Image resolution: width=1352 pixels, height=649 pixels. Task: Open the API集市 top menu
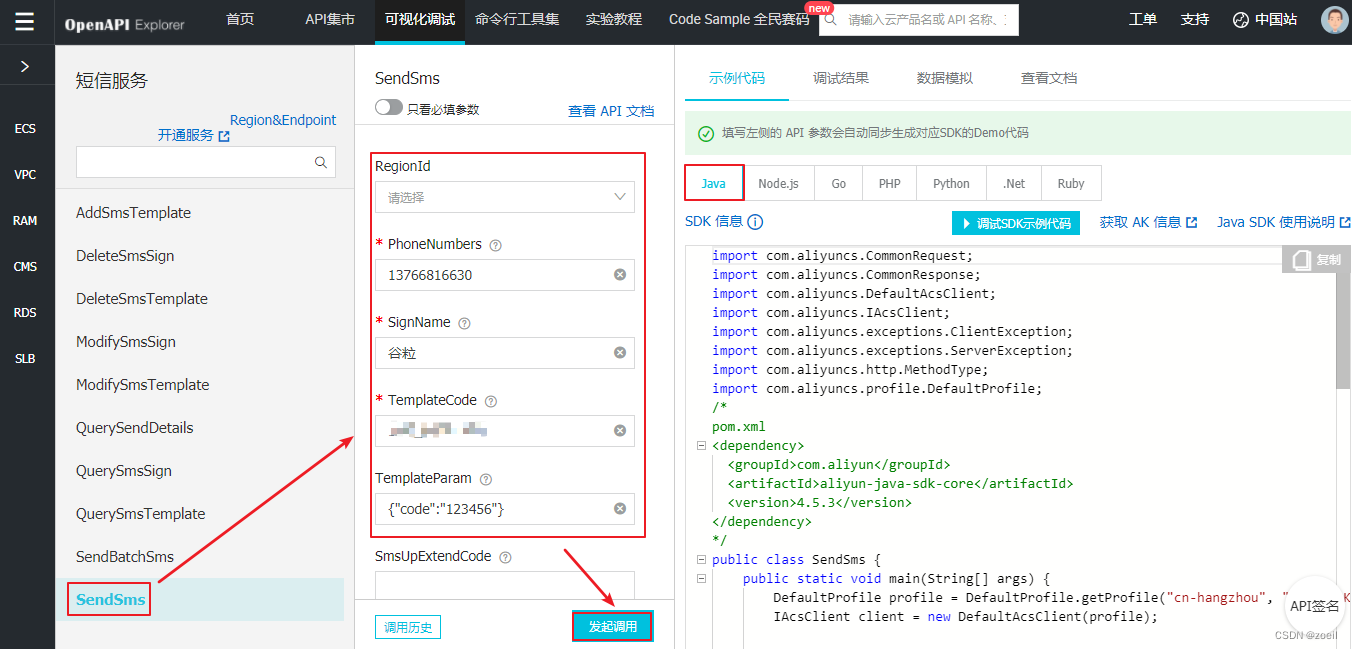[330, 19]
